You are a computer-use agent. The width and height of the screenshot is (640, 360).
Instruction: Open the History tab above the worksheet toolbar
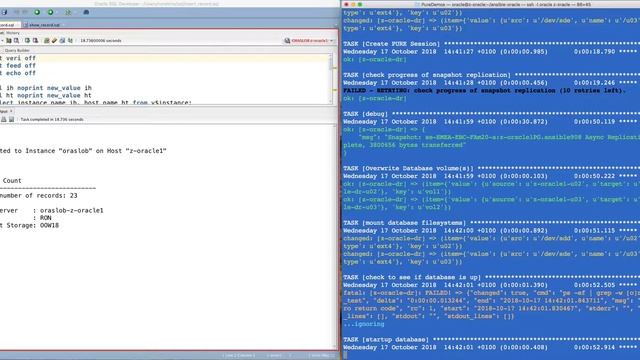click(x=13, y=33)
